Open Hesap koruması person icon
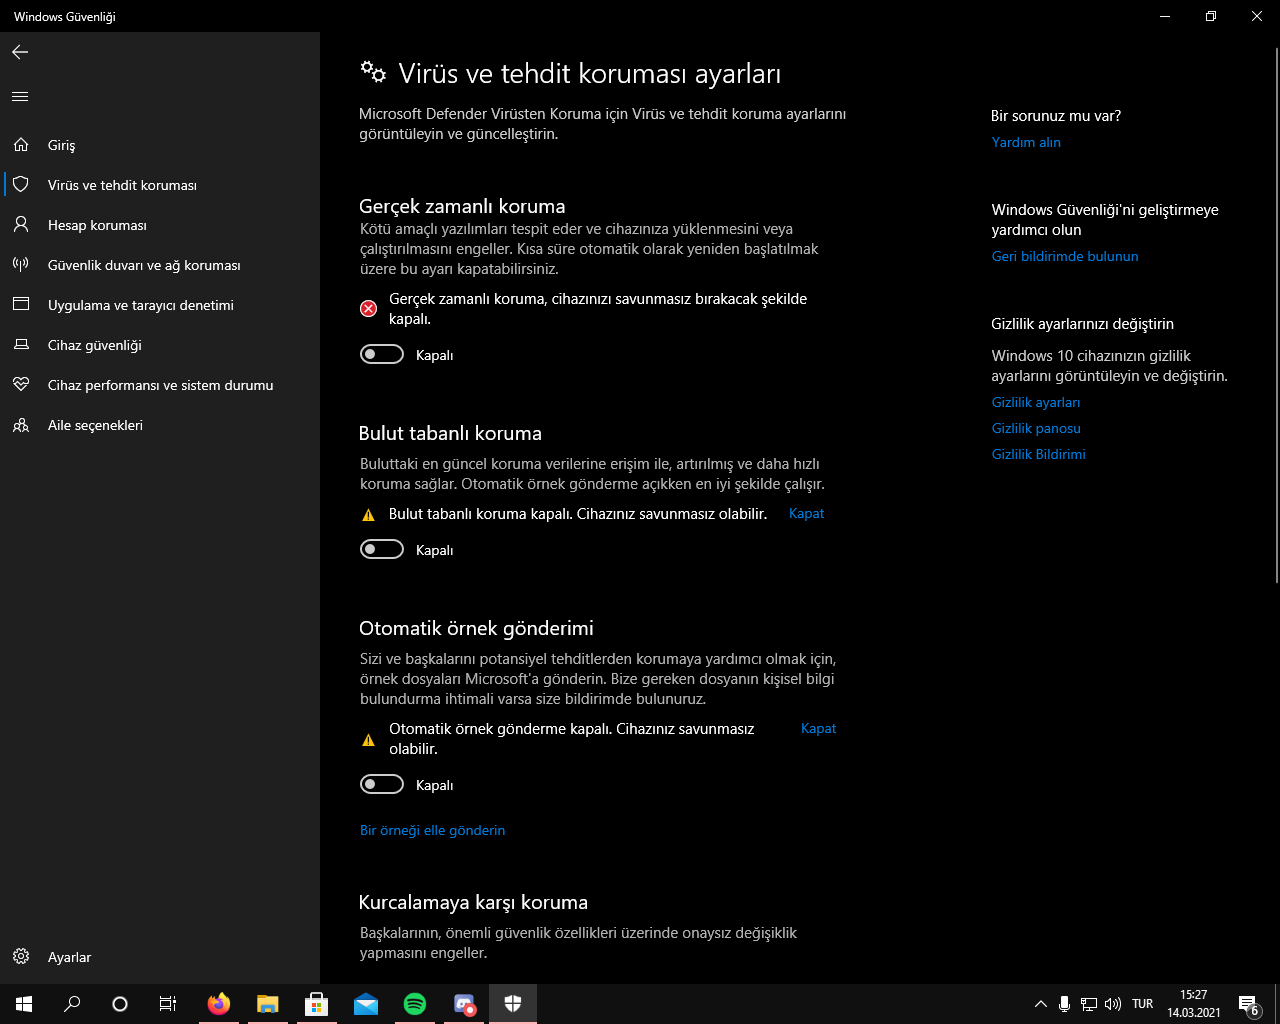This screenshot has height=1024, width=1280. pyautogui.click(x=21, y=225)
